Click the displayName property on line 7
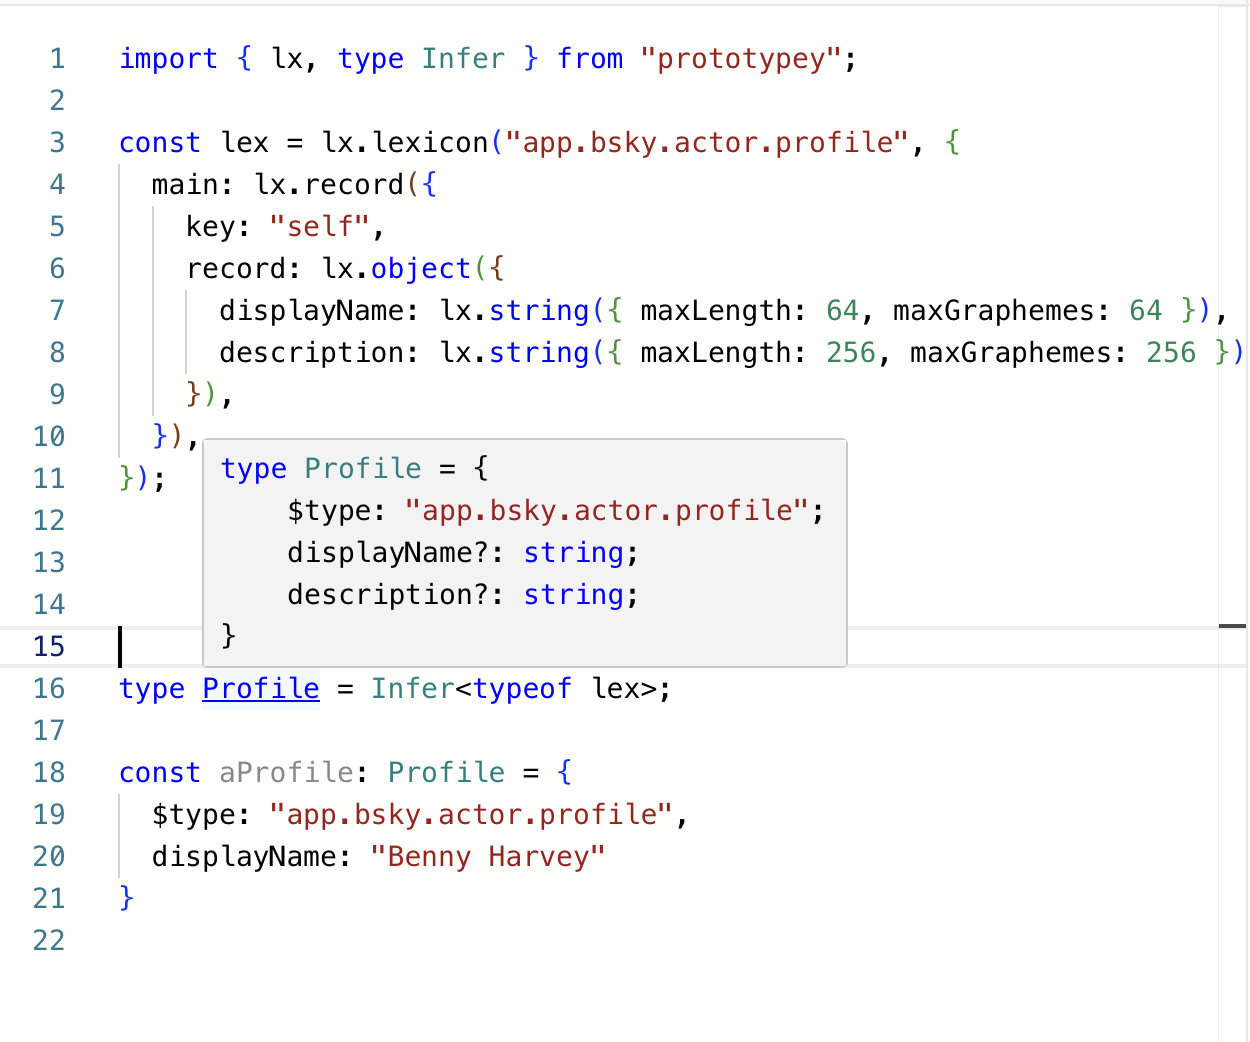The height and width of the screenshot is (1042, 1250). tap(311, 311)
